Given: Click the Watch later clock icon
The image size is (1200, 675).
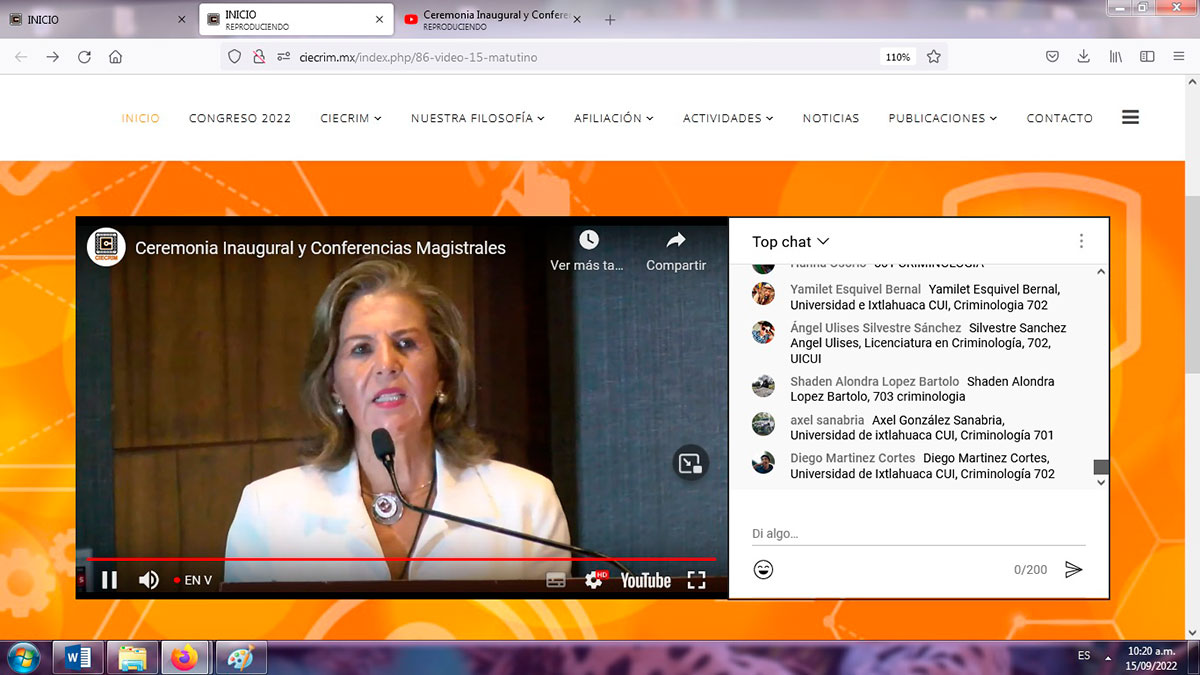Looking at the screenshot, I should coord(588,240).
